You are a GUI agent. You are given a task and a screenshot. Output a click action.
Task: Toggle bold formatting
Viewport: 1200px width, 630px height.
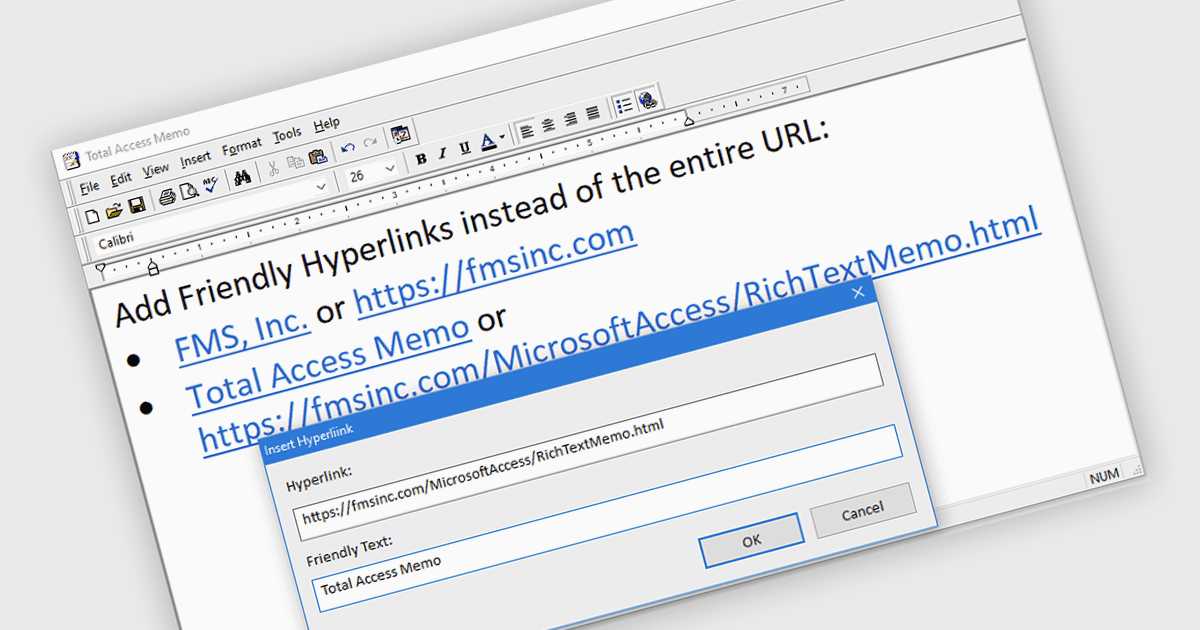[x=421, y=158]
